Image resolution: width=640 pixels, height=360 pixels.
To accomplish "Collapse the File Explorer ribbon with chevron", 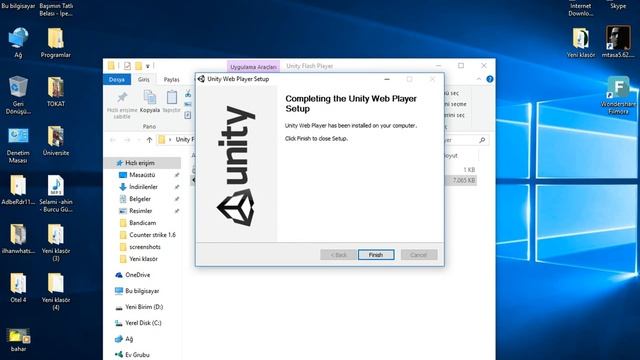I will [x=479, y=79].
